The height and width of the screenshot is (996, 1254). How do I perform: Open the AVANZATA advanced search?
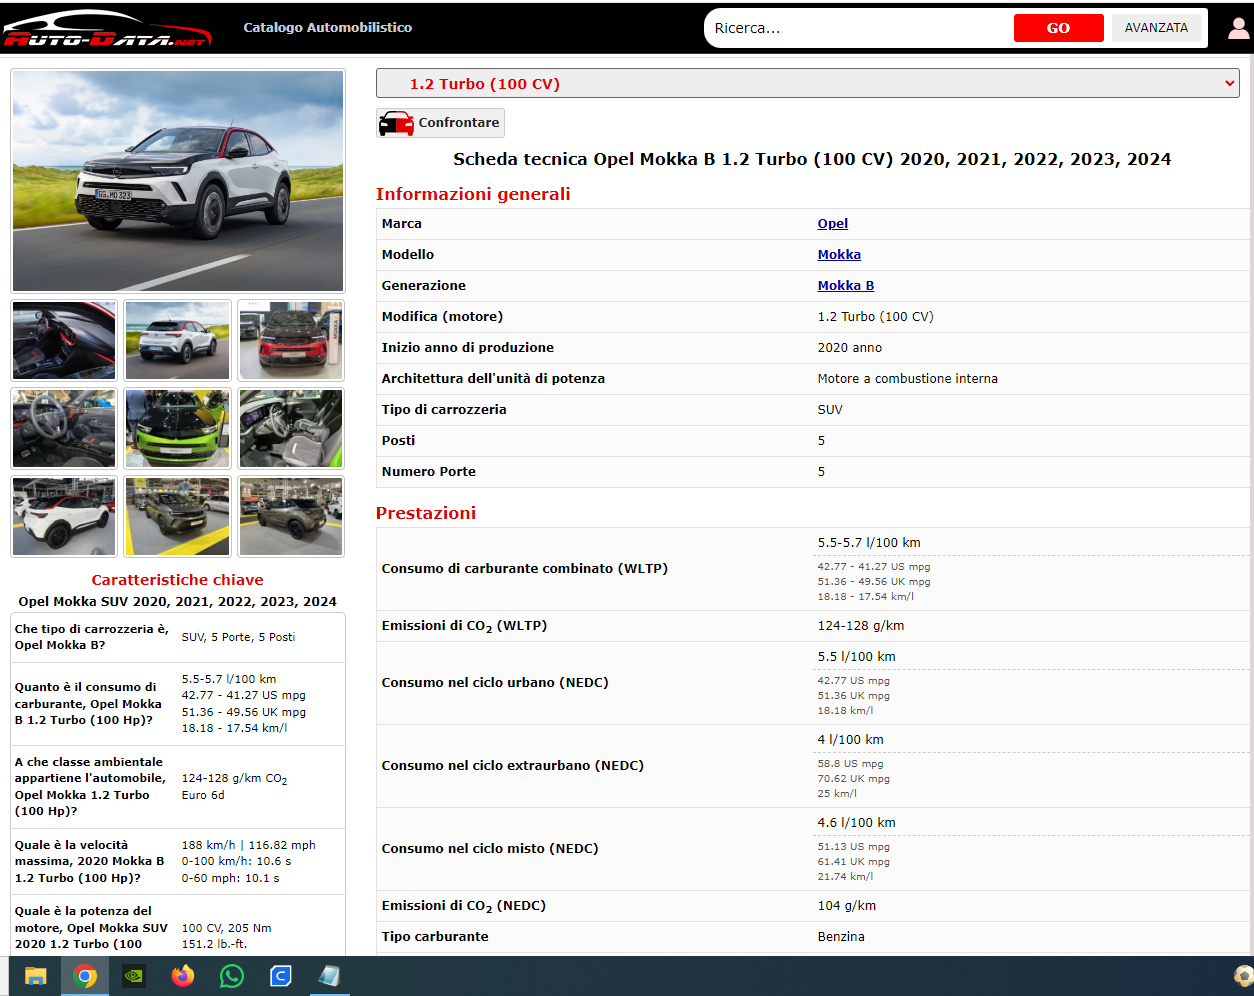(1156, 28)
